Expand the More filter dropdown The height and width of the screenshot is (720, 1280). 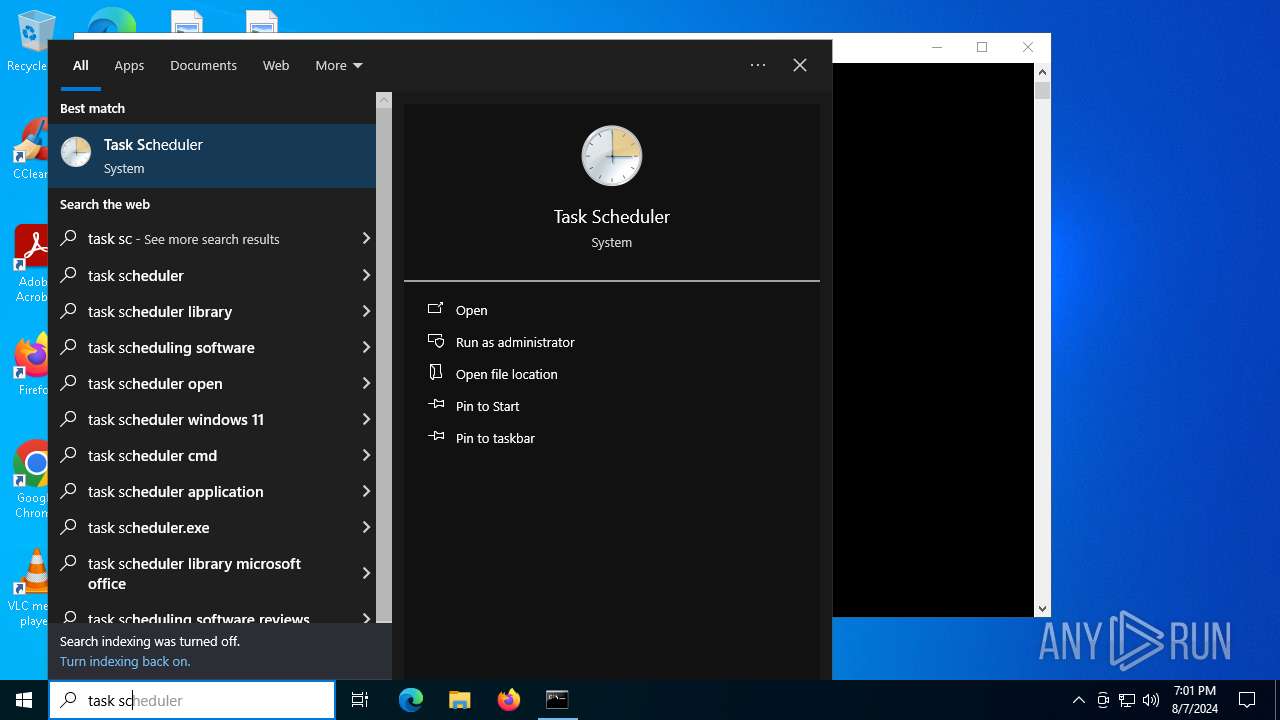tap(339, 65)
